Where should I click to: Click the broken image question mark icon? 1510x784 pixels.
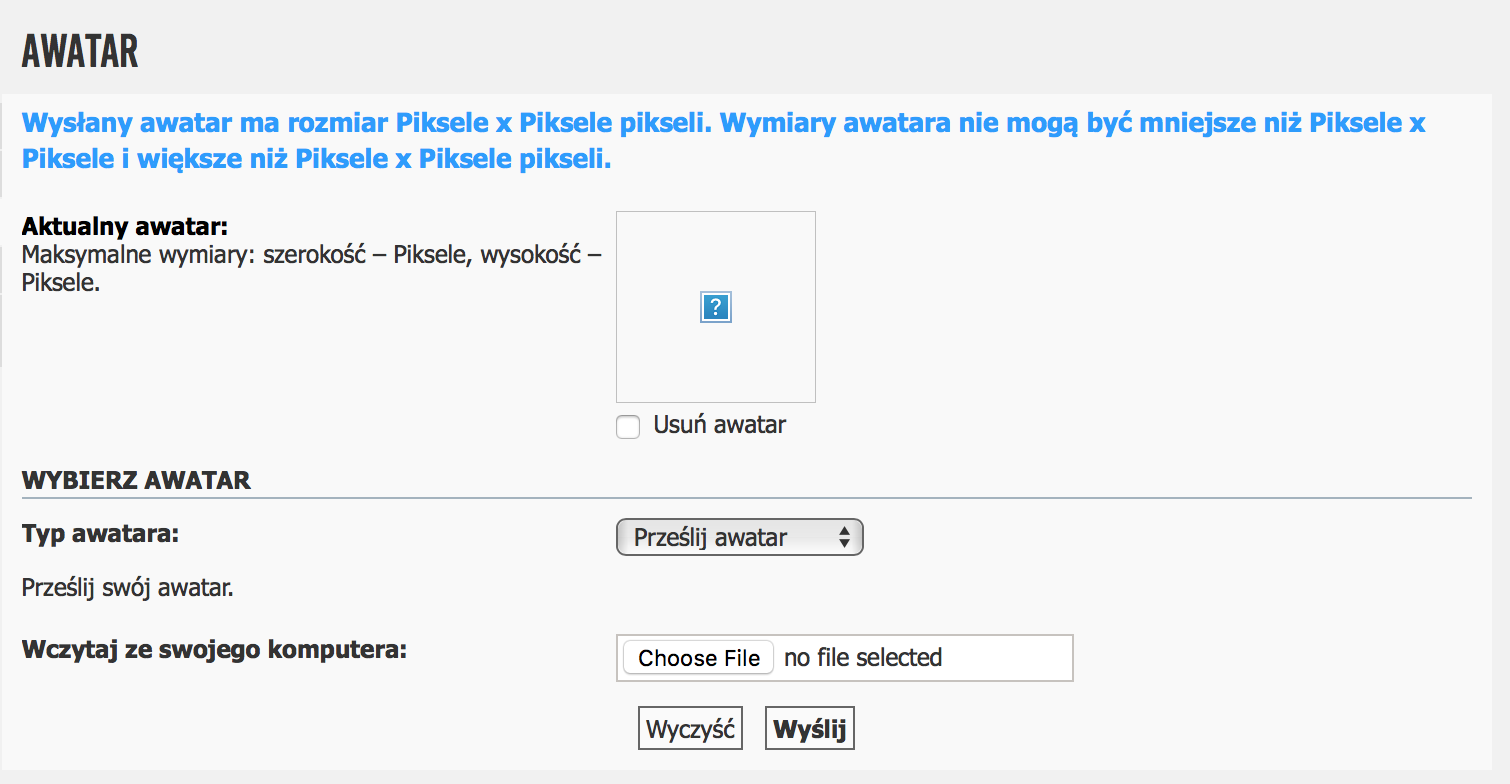(x=716, y=307)
